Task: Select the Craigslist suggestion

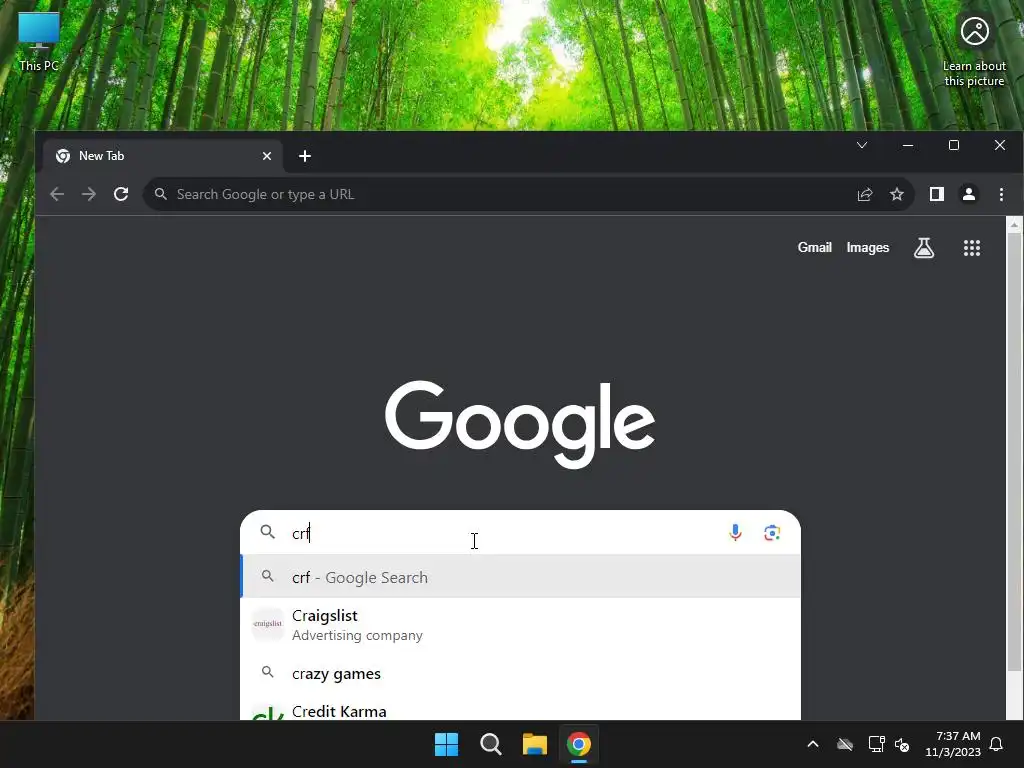Action: click(520, 625)
